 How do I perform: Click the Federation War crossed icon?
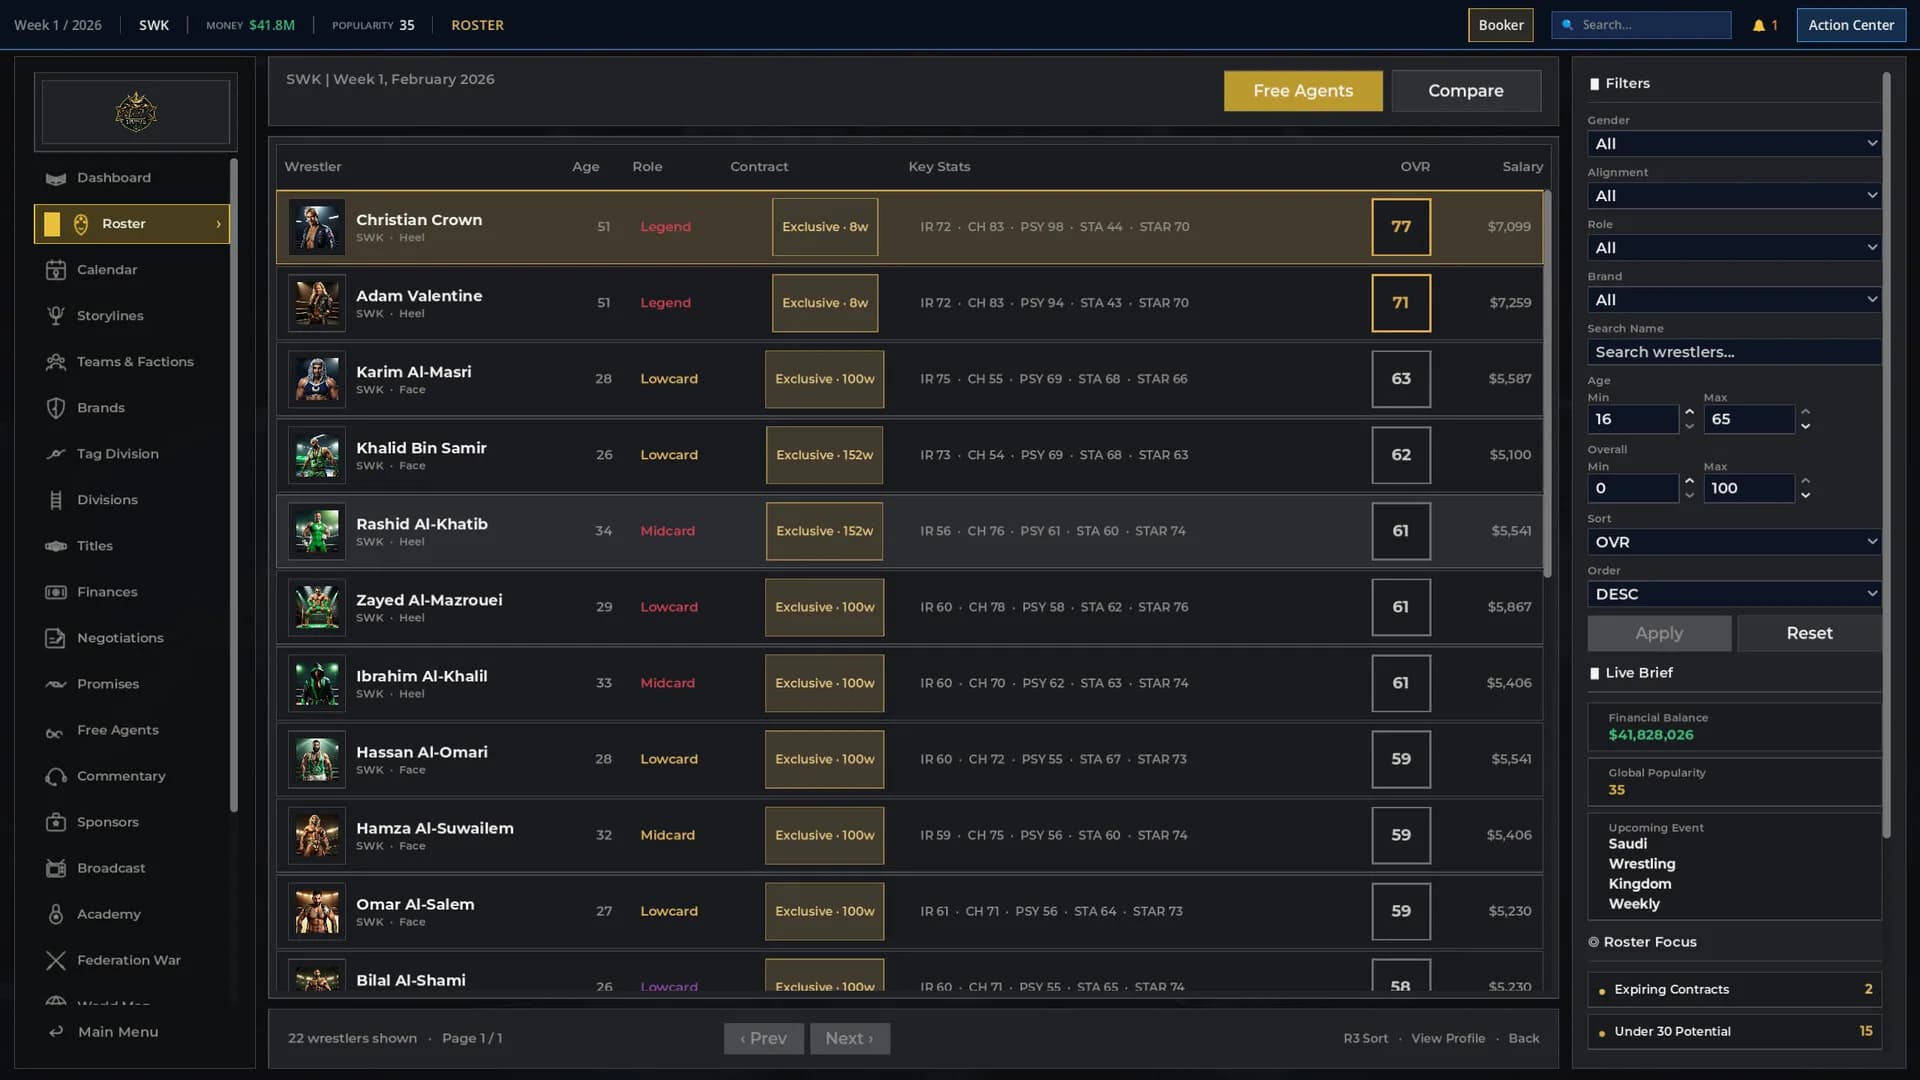tap(56, 960)
